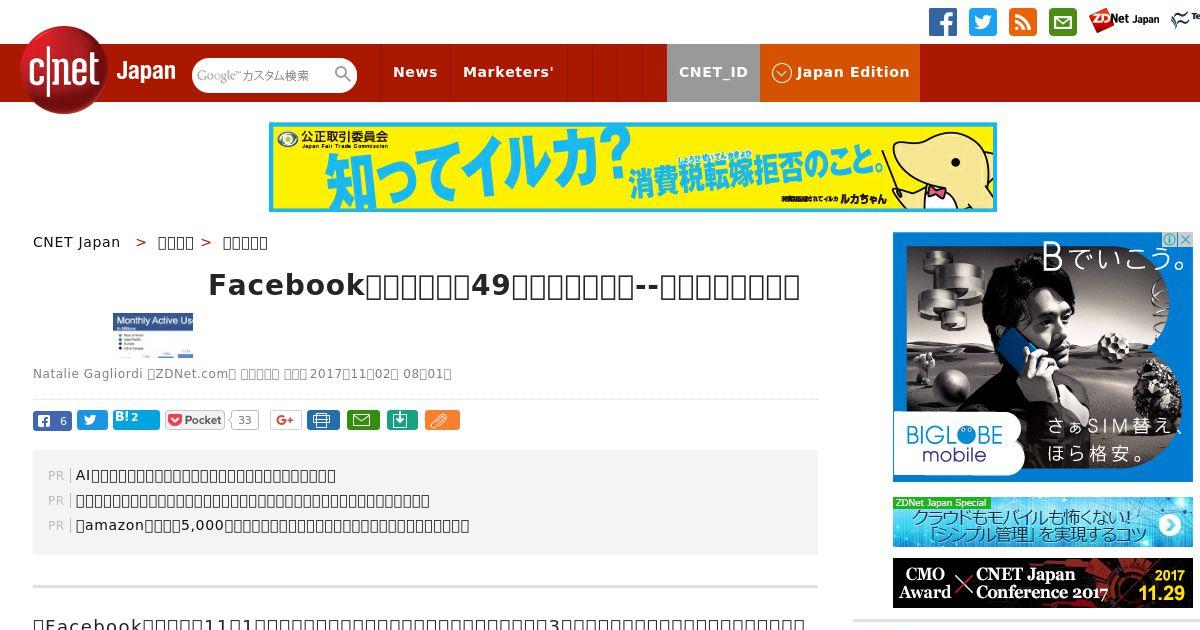Click the article headline starting with Facebook

click(504, 286)
